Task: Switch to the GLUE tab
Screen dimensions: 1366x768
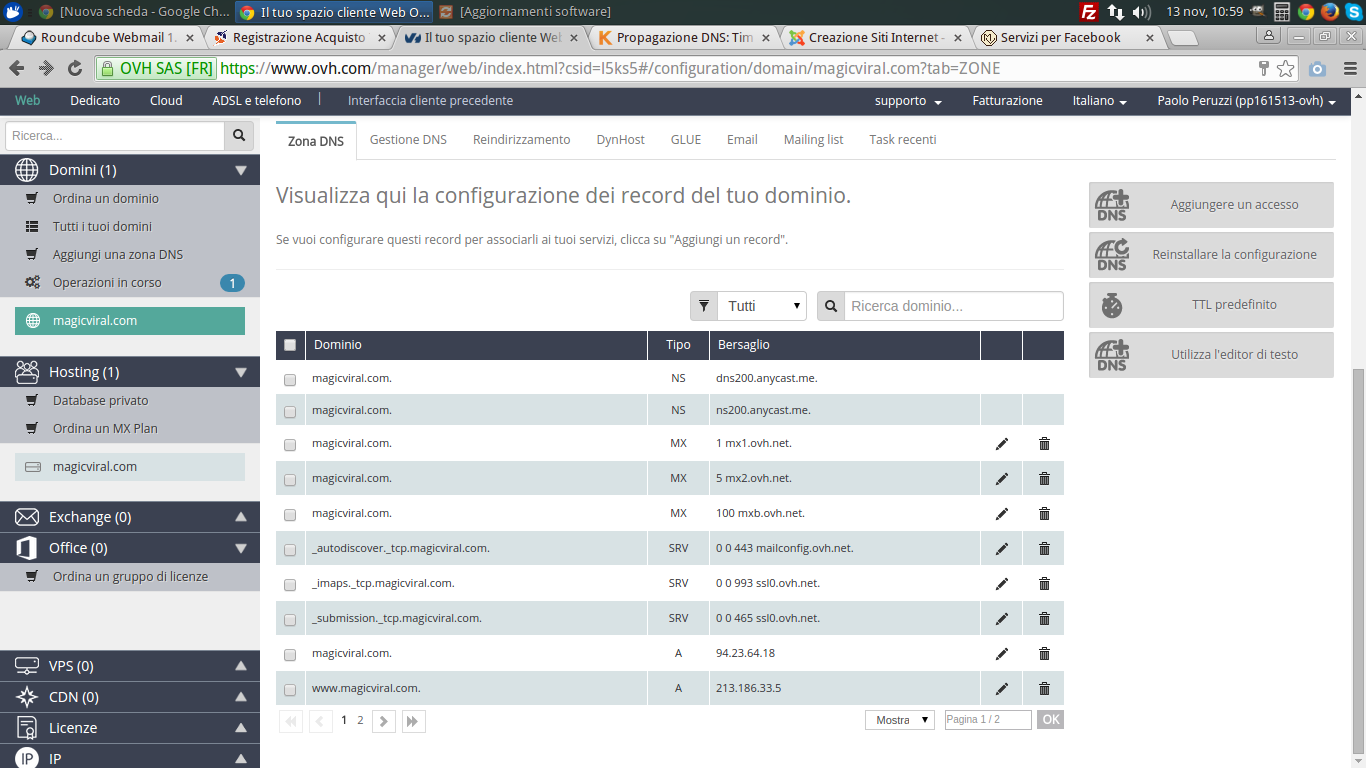Action: (x=686, y=140)
